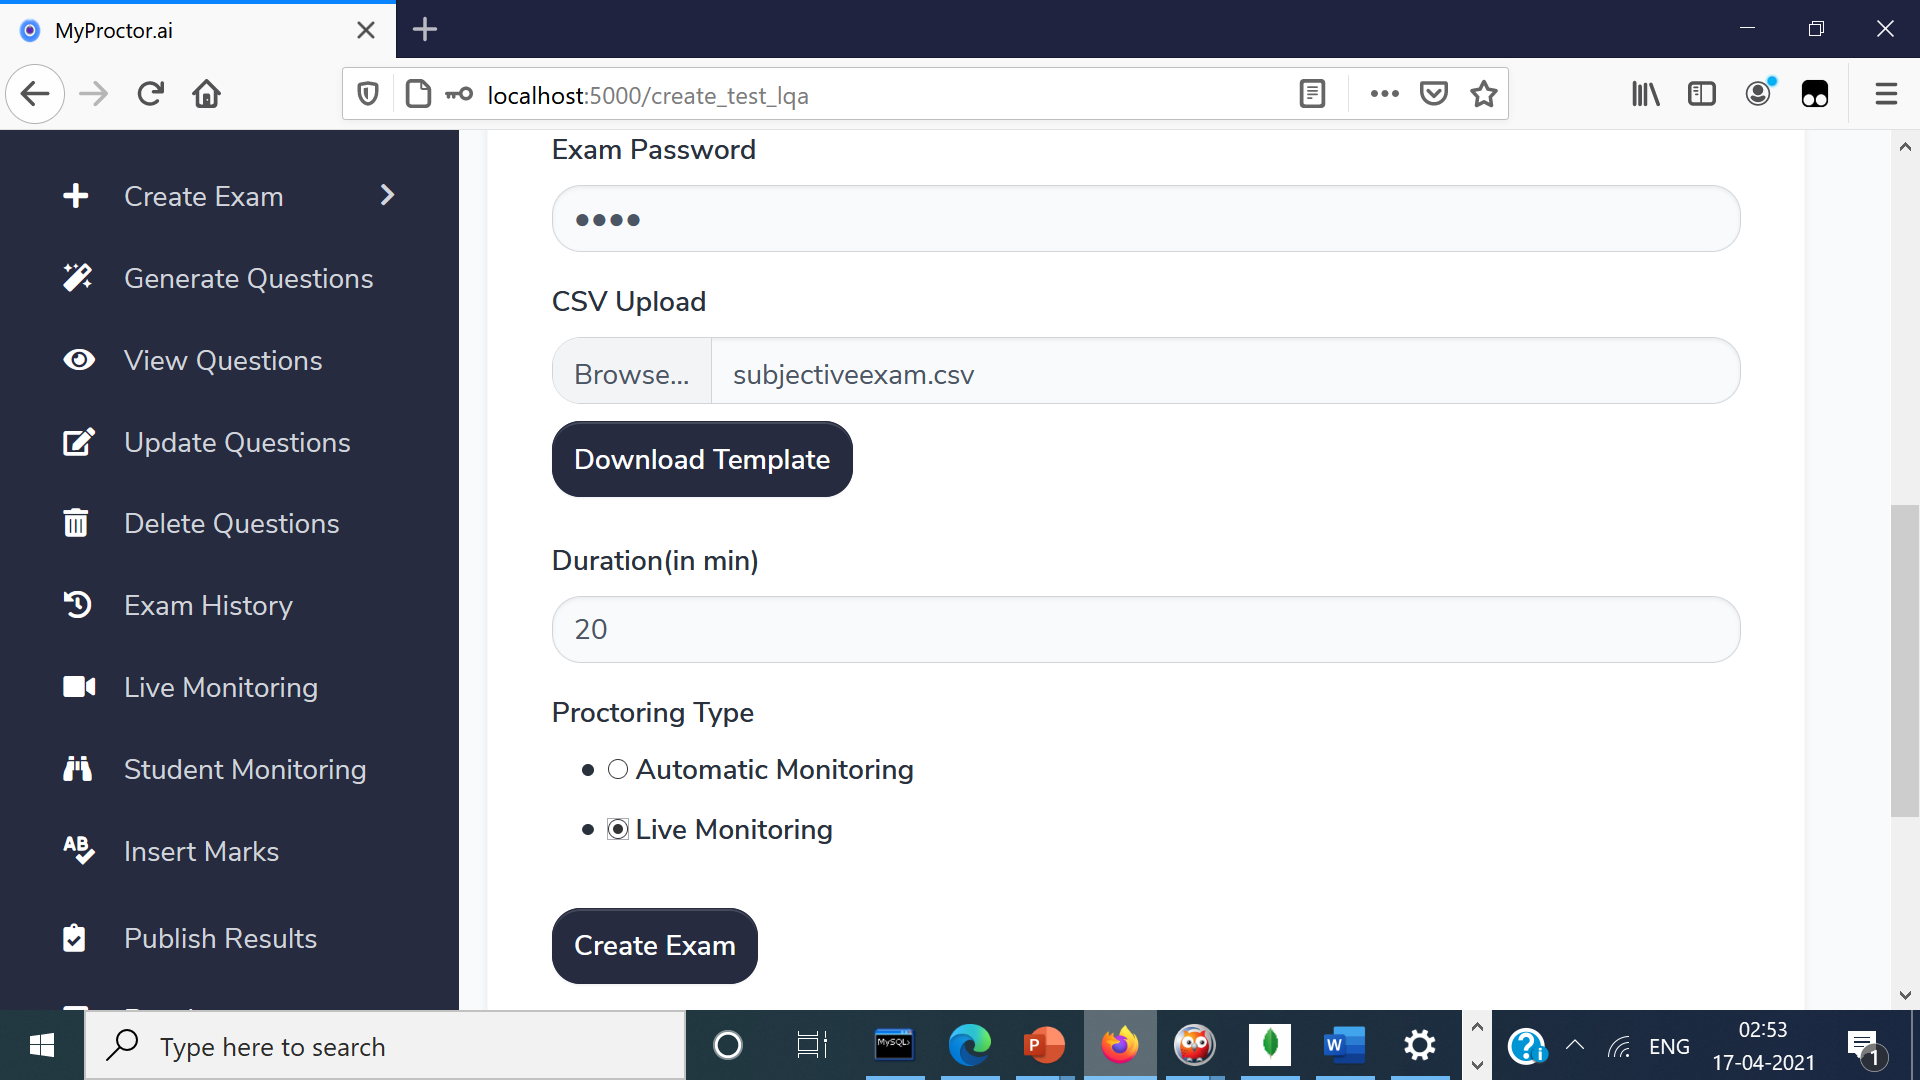1920x1080 pixels.
Task: Enable Live Monitoring proctoring type
Action: tap(617, 829)
